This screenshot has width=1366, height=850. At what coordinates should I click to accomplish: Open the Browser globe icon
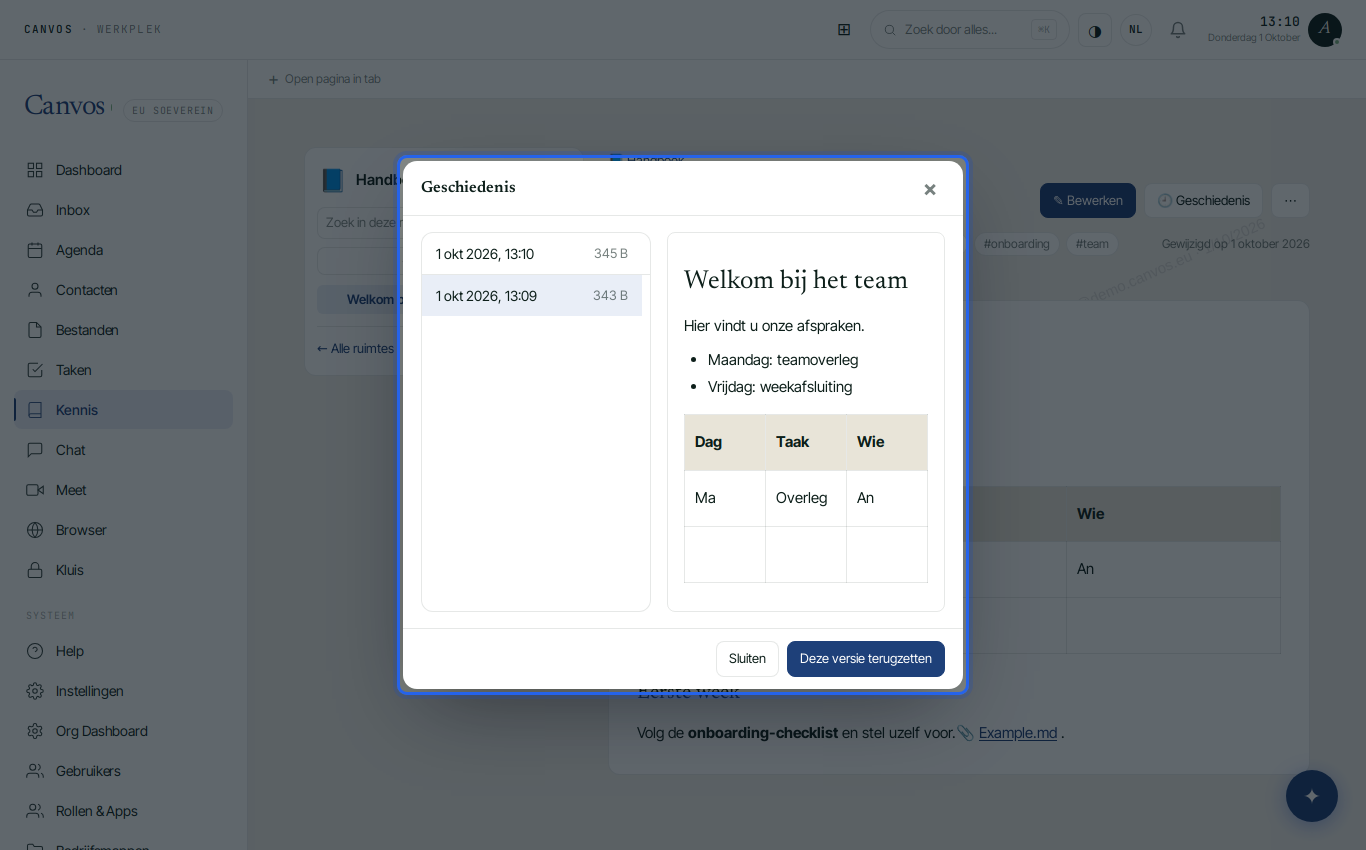[35, 530]
